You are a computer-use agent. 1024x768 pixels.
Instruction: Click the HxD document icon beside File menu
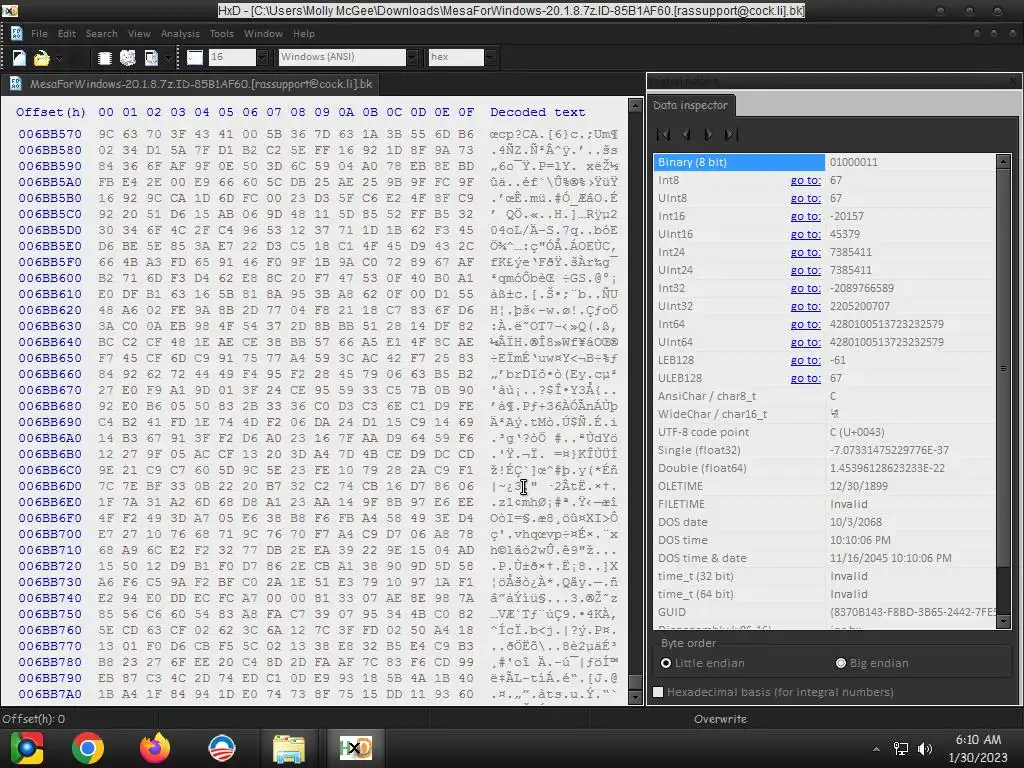click(x=17, y=33)
